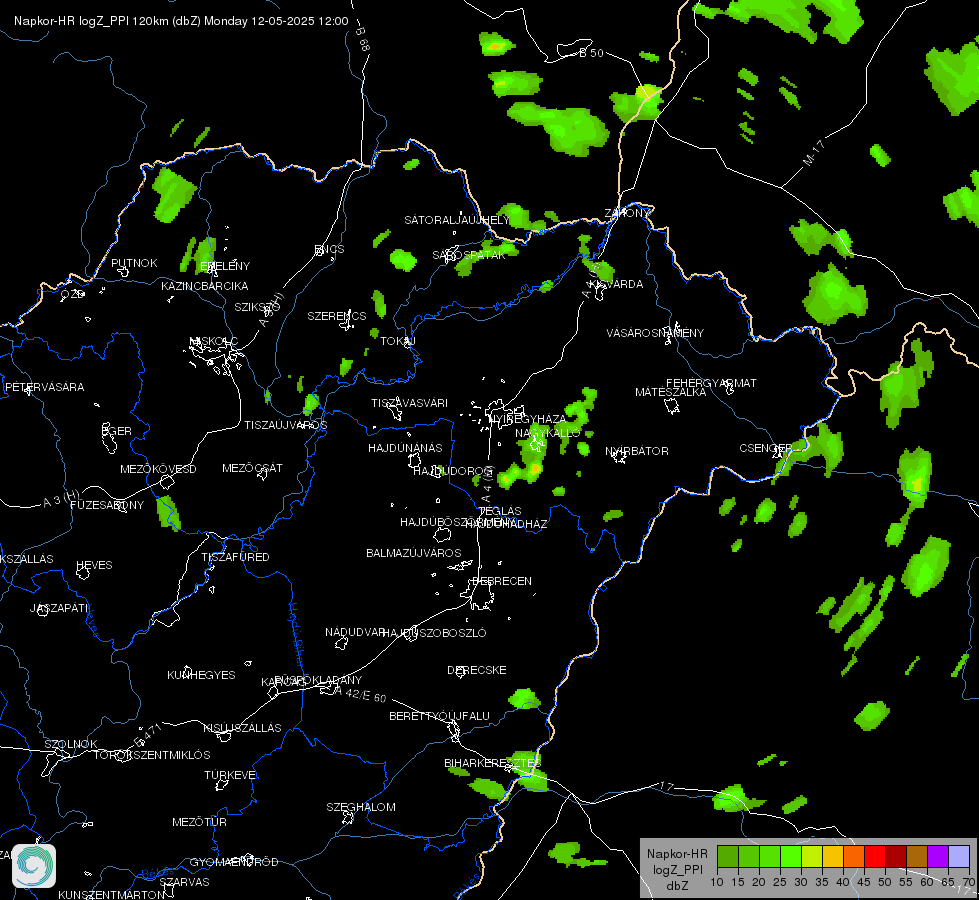This screenshot has width=979, height=900.
Task: Click the HEVES label
Action: pyautogui.click(x=94, y=565)
